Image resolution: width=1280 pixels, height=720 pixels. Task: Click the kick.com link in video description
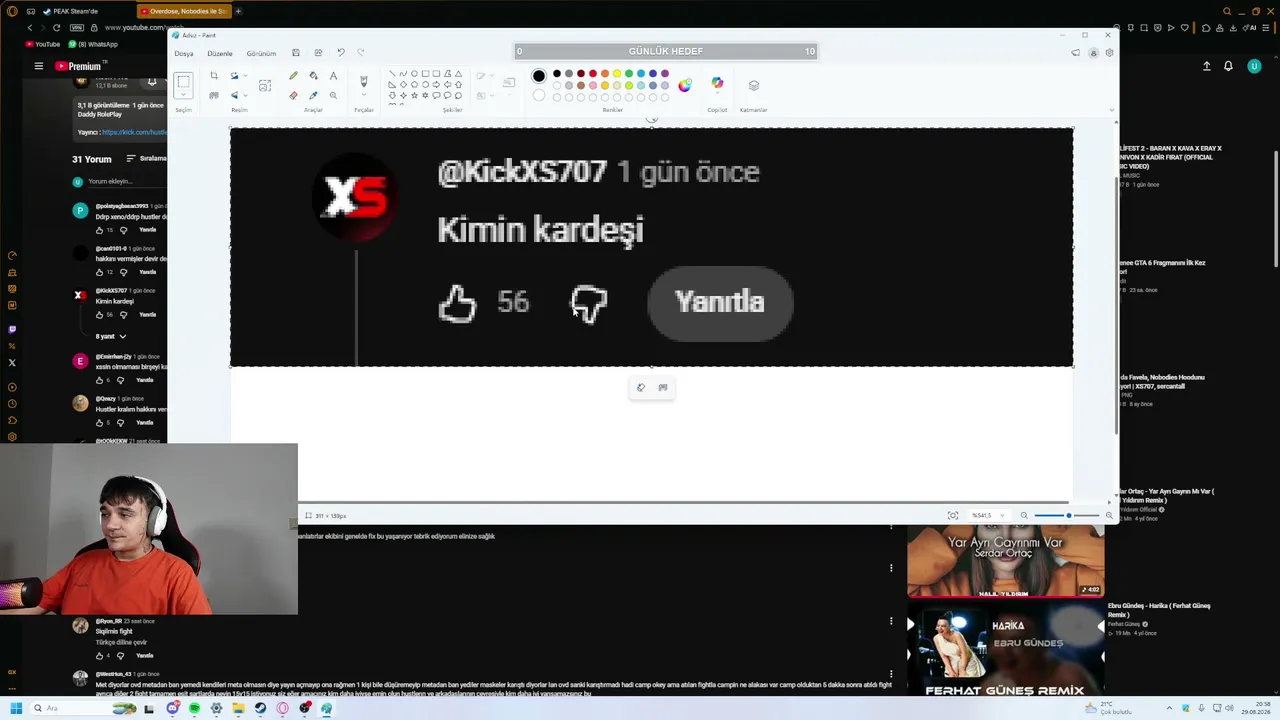135,132
